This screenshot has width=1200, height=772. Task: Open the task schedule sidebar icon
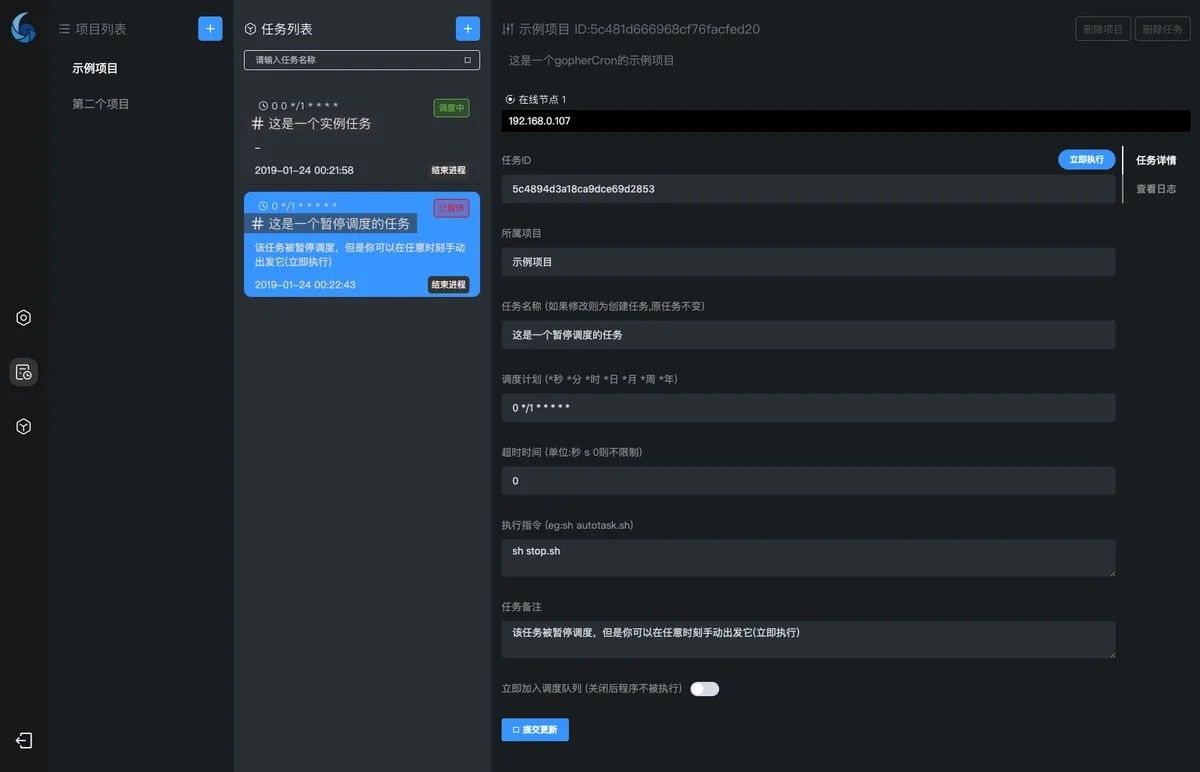(x=24, y=372)
